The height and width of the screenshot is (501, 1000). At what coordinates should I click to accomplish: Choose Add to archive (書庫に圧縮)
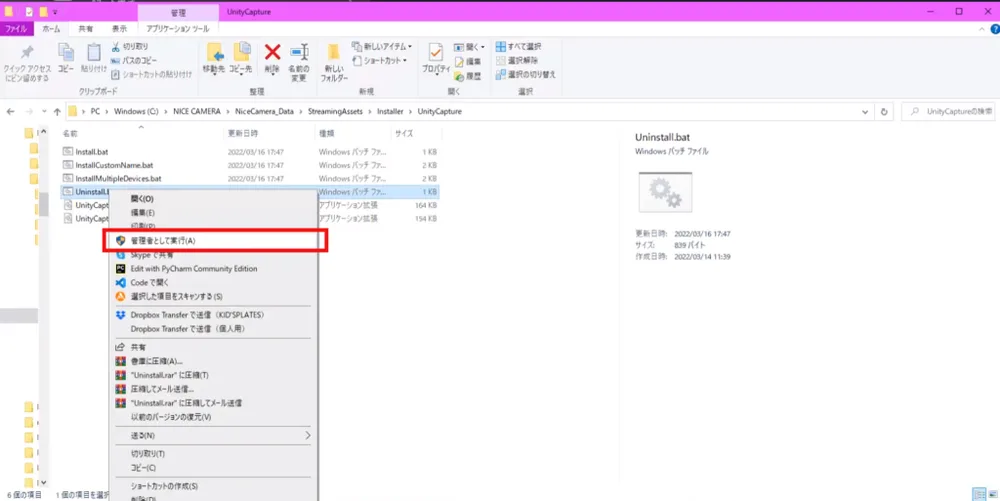point(214,361)
